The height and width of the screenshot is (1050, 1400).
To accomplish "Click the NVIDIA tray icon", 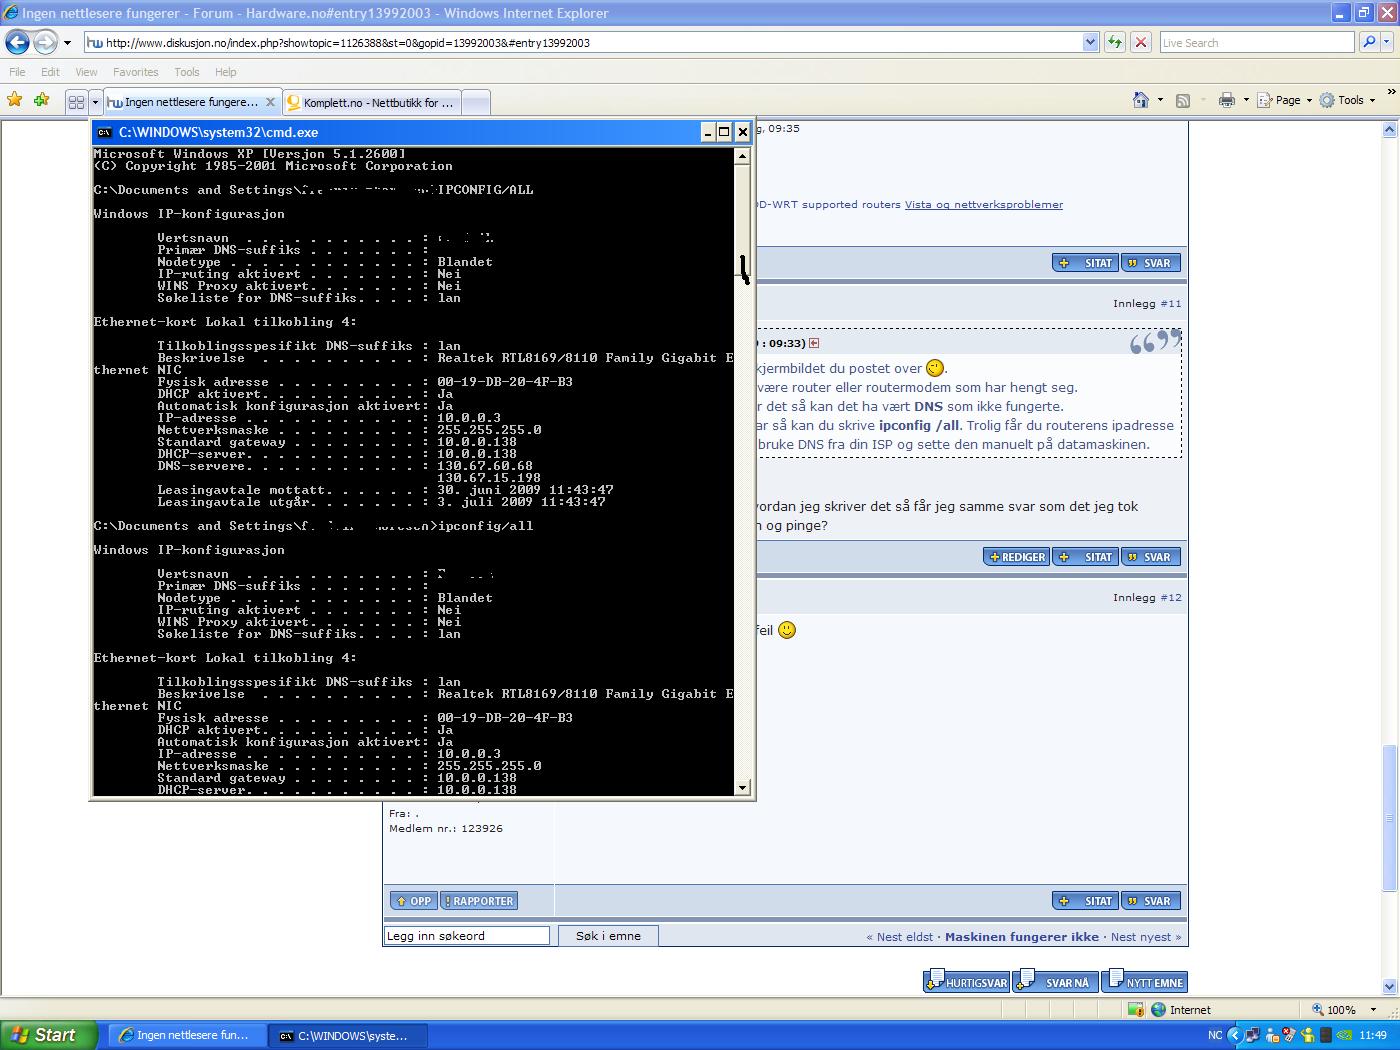I will pos(1346,1036).
